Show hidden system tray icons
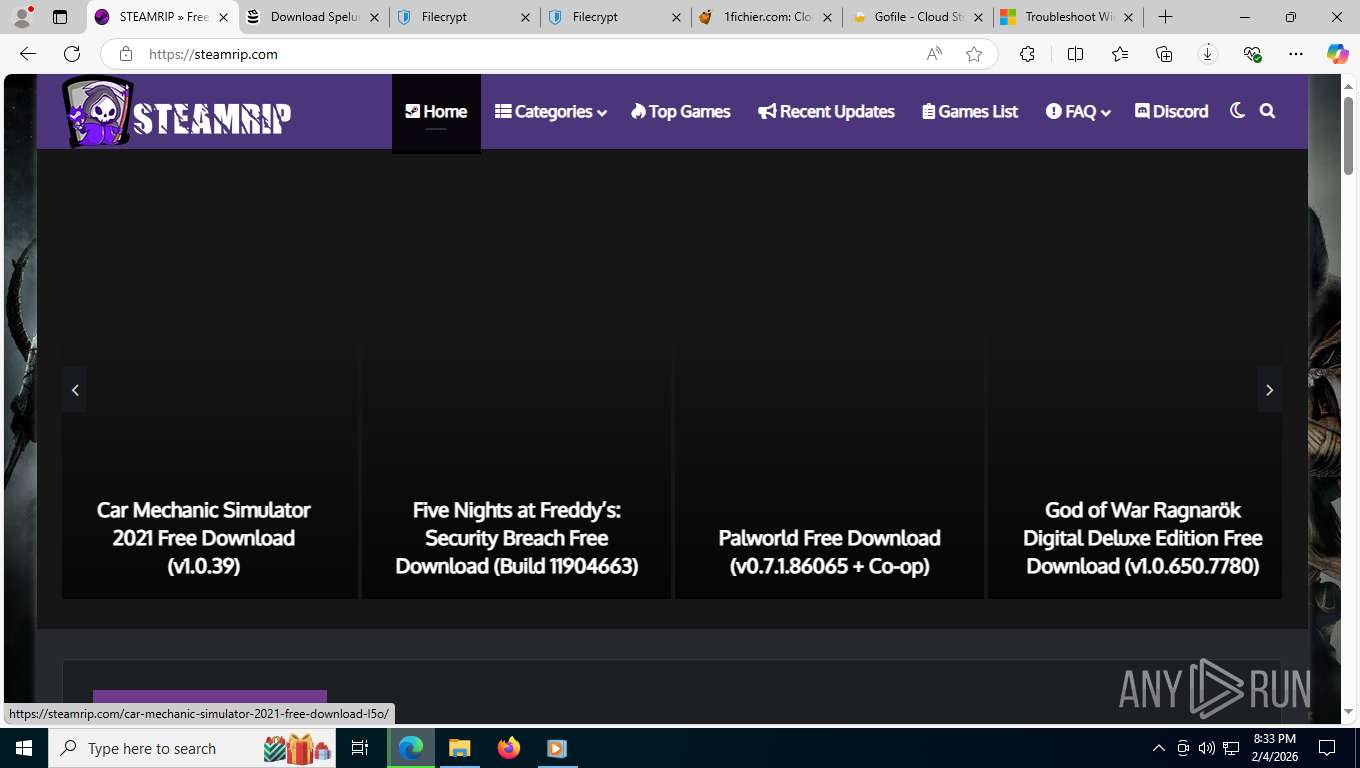This screenshot has width=1360, height=768. 1159,748
